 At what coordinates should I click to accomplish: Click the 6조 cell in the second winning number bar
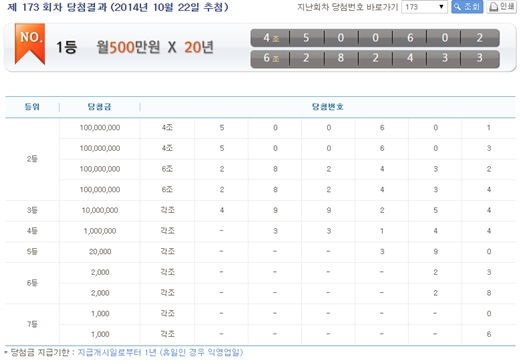tap(271, 58)
